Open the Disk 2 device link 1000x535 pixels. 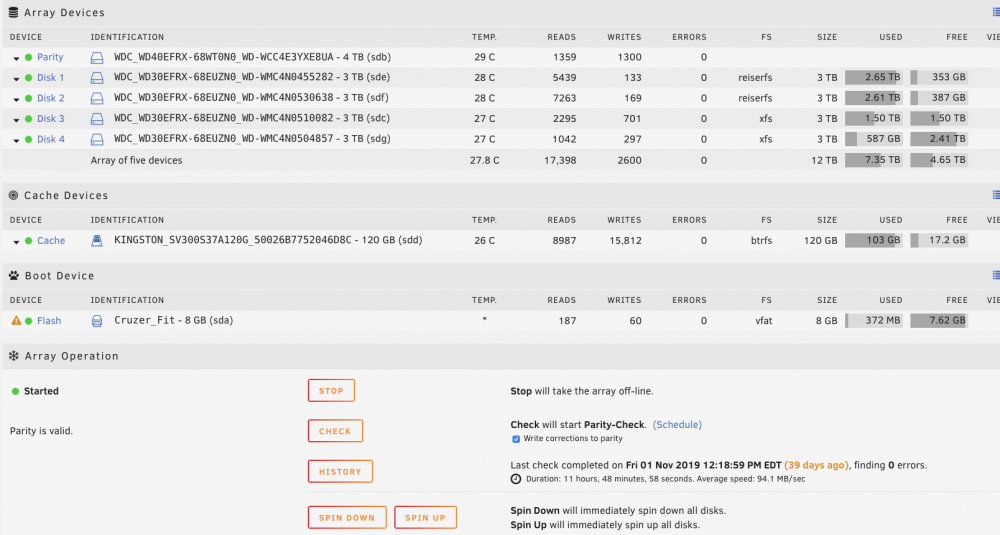tap(50, 98)
